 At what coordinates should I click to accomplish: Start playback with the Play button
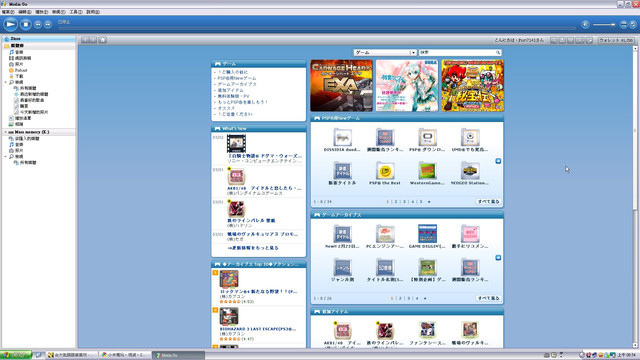click(11, 24)
